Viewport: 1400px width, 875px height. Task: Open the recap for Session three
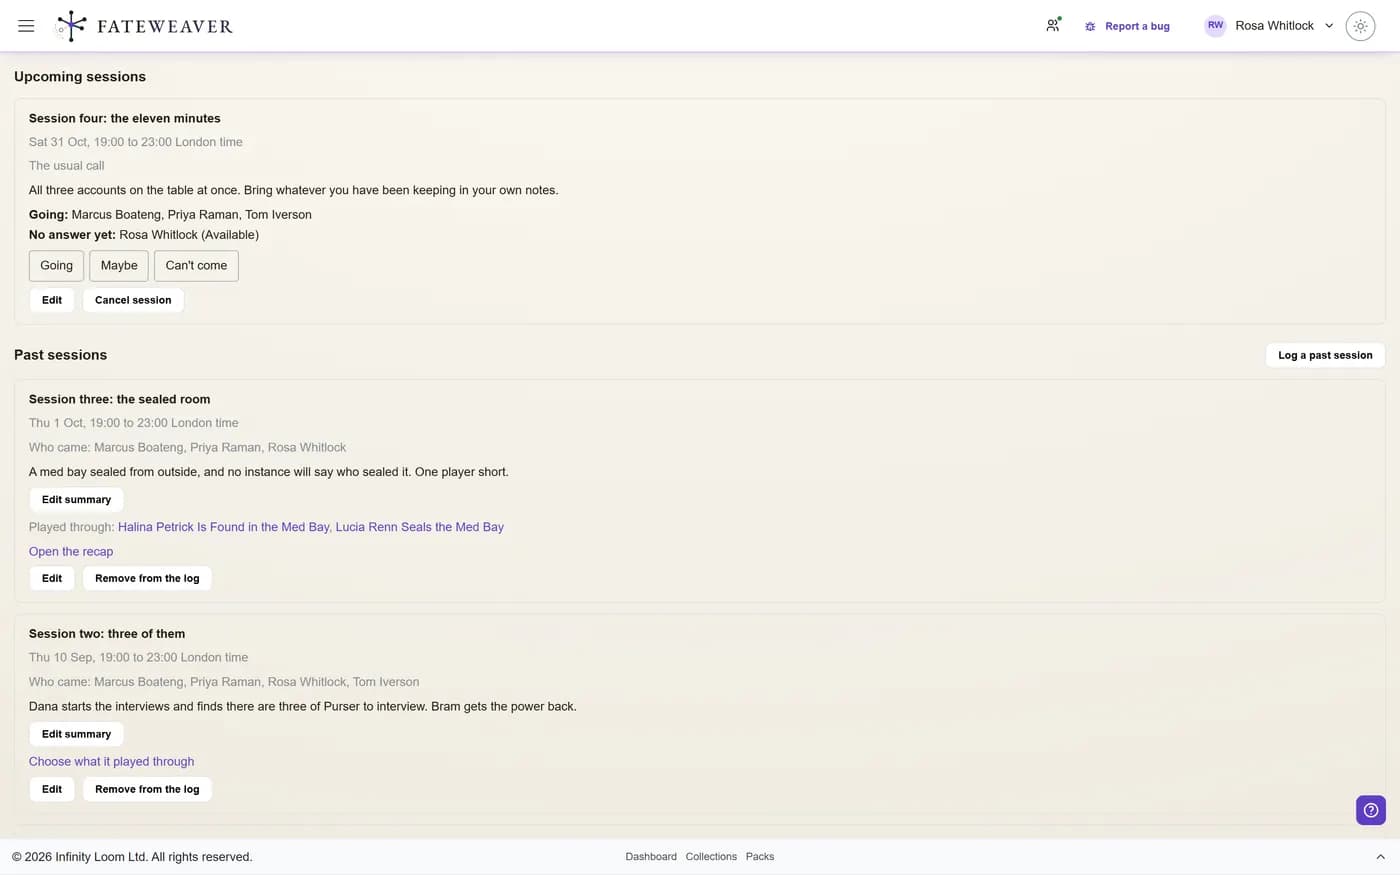[71, 551]
